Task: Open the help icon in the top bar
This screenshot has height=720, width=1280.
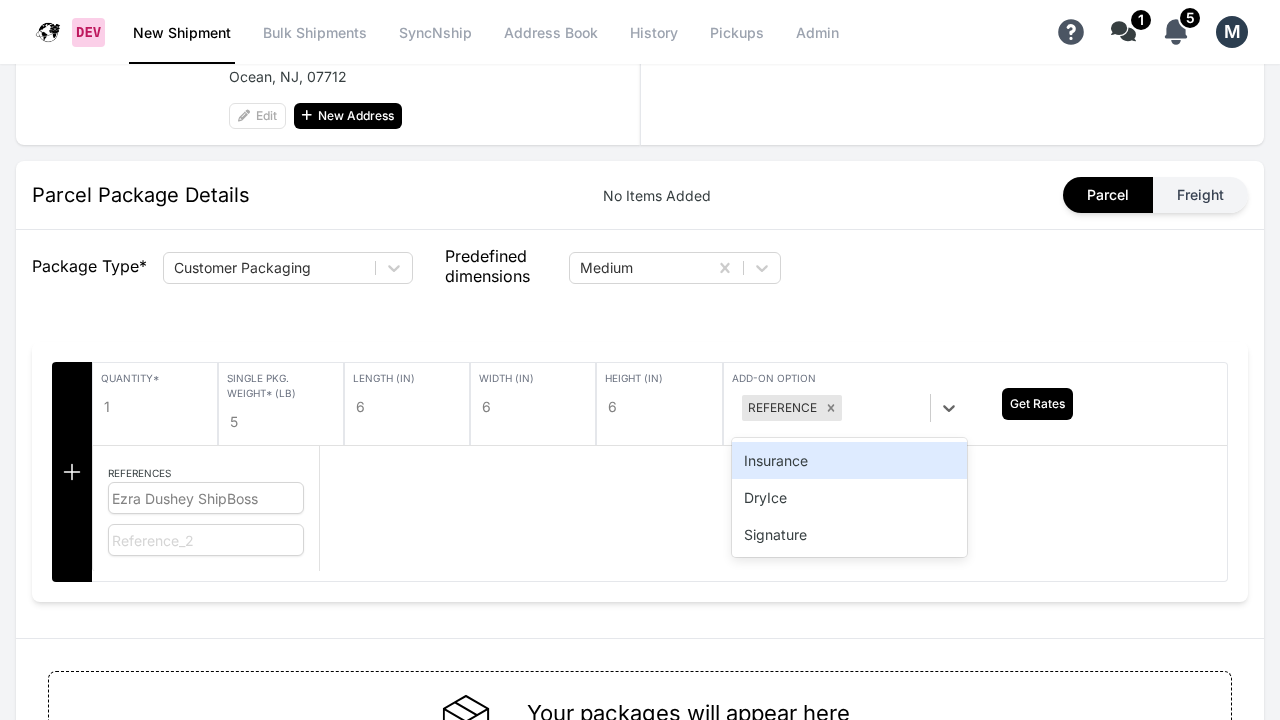Action: coord(1071,32)
